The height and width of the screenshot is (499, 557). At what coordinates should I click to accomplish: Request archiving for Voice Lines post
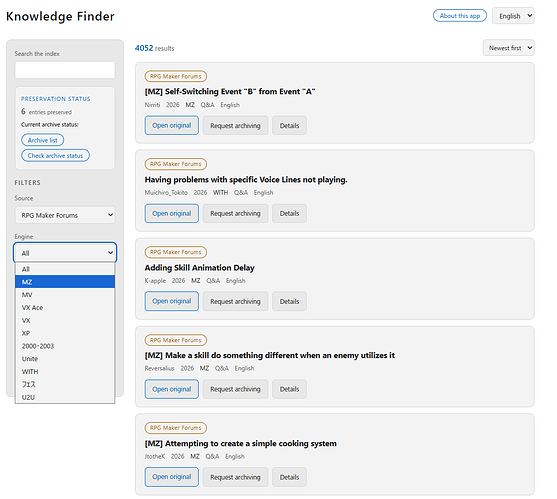point(235,213)
